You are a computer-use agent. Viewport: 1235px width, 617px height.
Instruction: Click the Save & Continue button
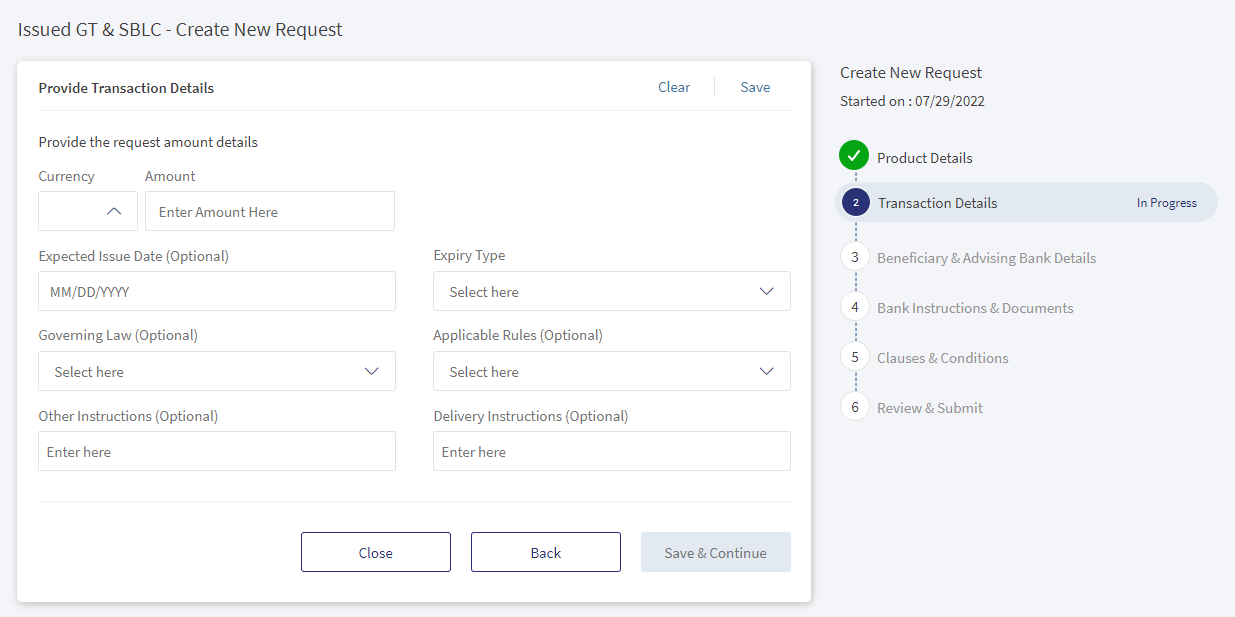(x=716, y=552)
